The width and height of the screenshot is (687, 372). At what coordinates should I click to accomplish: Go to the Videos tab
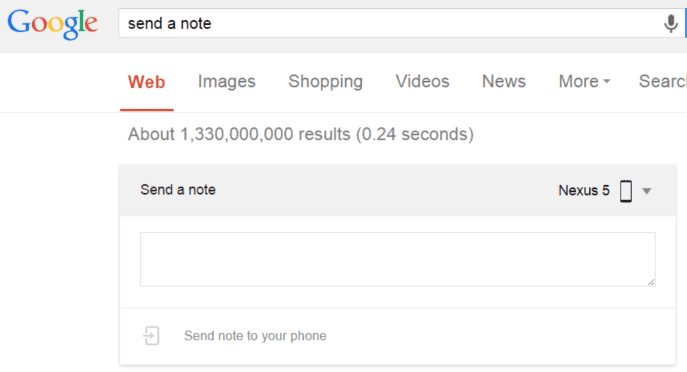point(422,81)
